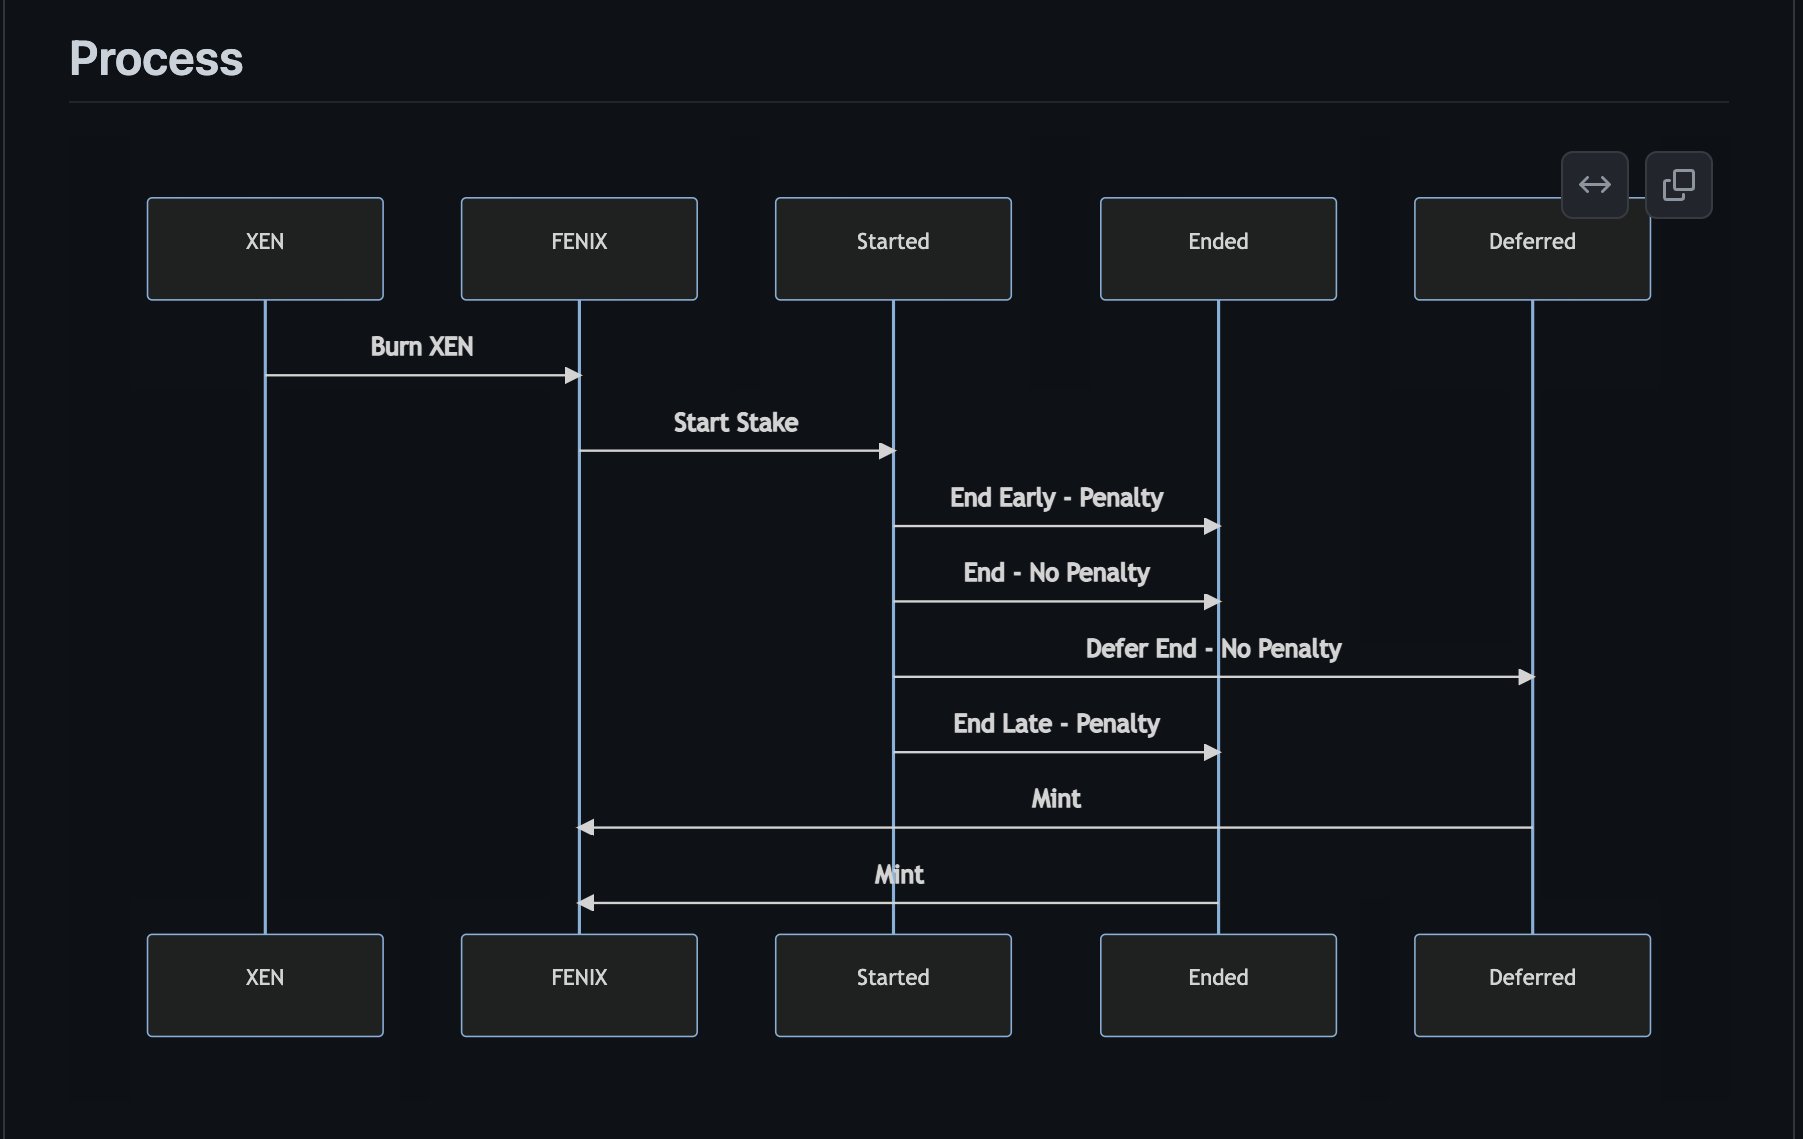Click the upper Mint arrow label
Screen dimensions: 1803x1139
1056,798
